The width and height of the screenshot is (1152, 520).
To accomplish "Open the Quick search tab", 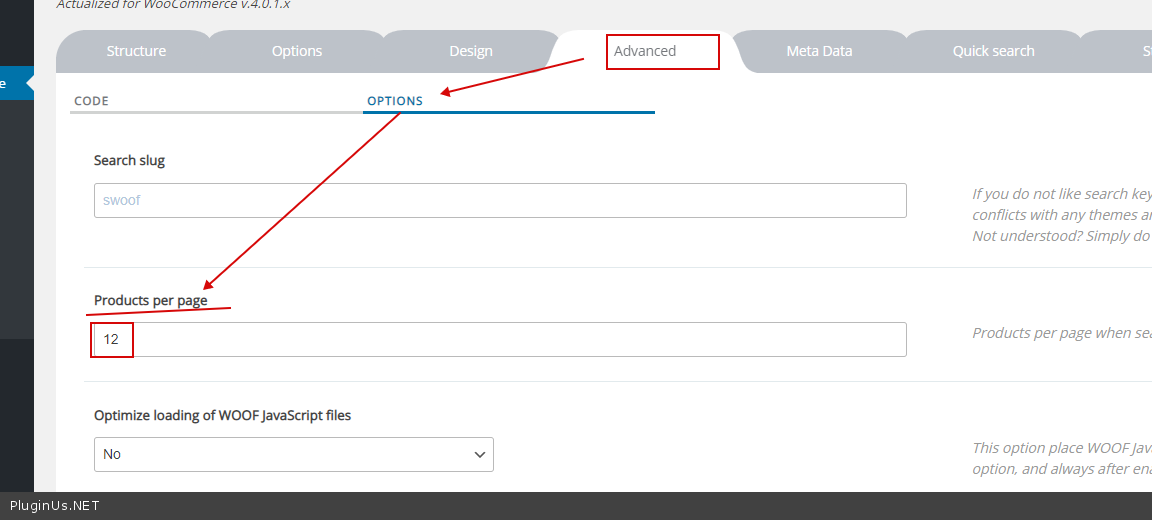I will 993,51.
